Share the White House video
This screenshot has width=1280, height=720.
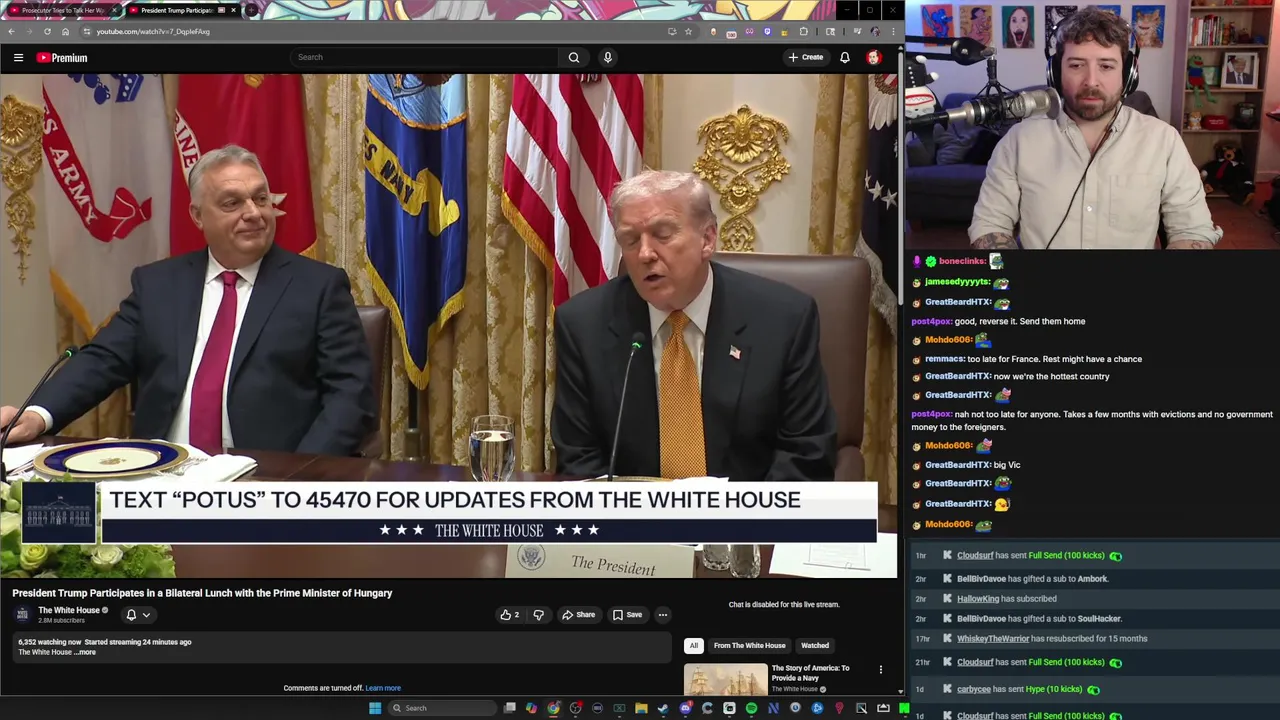click(578, 615)
